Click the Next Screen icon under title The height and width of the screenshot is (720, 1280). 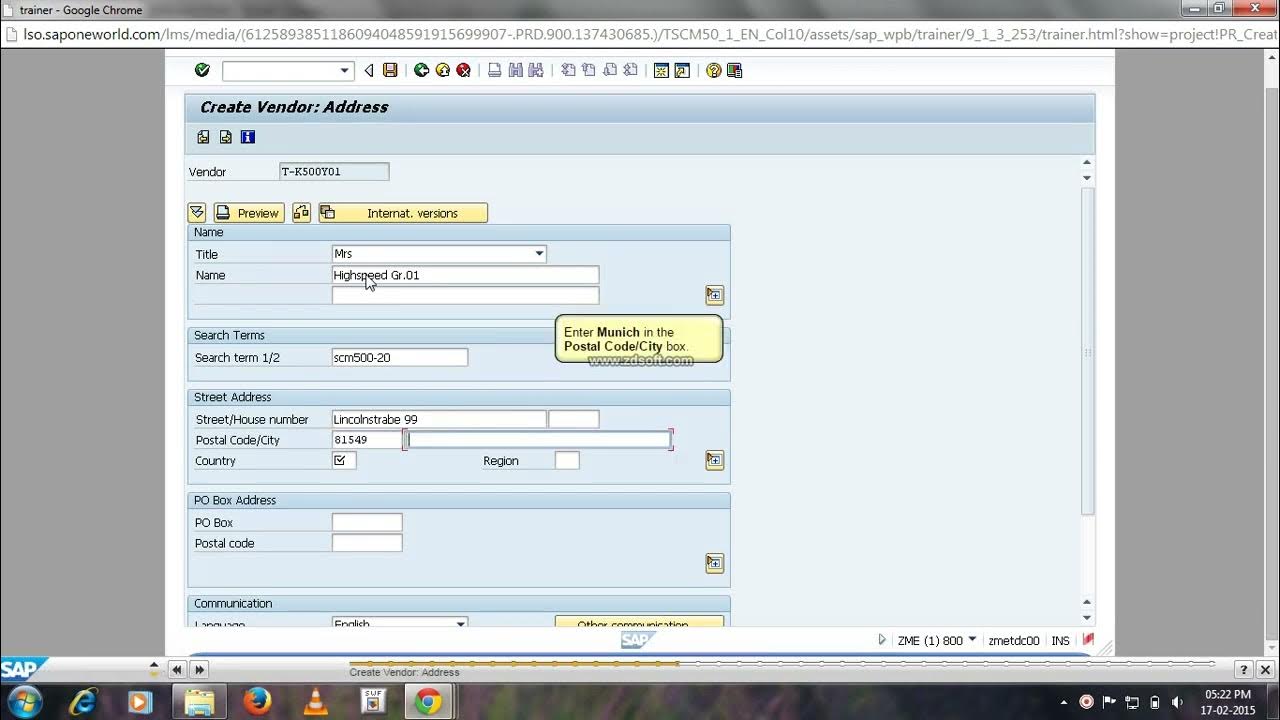225,137
